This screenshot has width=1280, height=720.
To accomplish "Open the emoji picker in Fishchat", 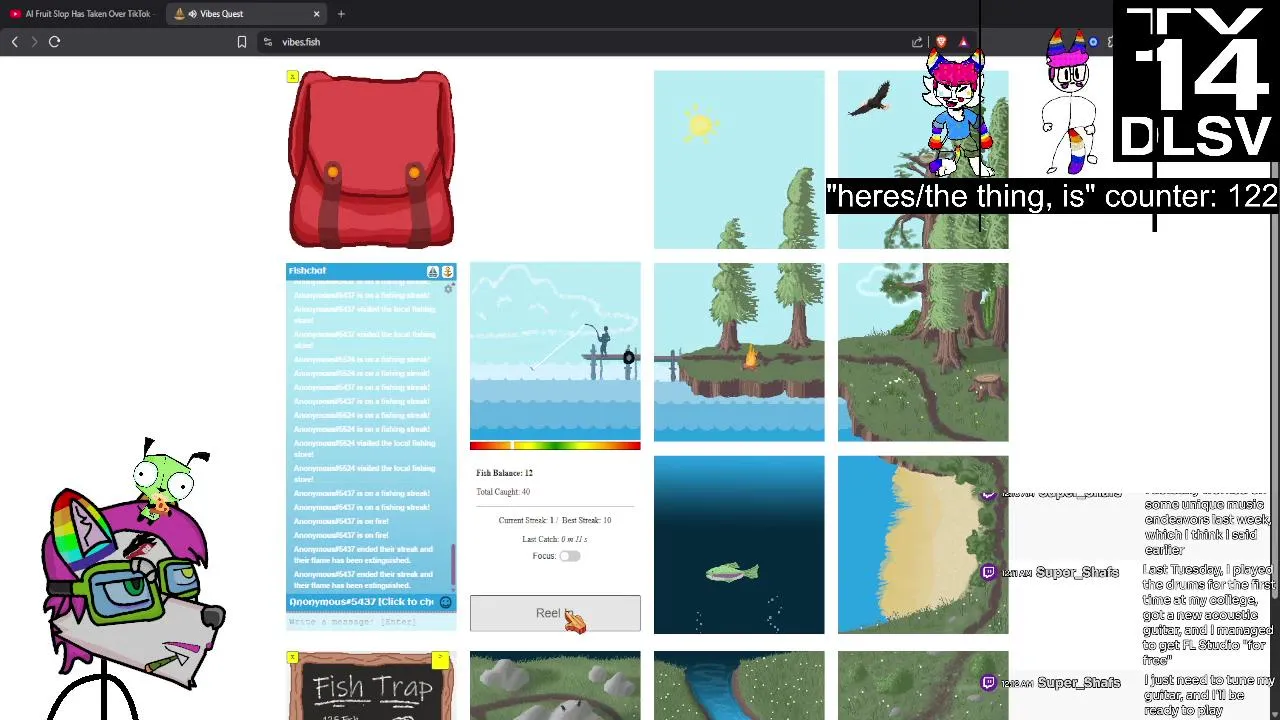I will [445, 602].
